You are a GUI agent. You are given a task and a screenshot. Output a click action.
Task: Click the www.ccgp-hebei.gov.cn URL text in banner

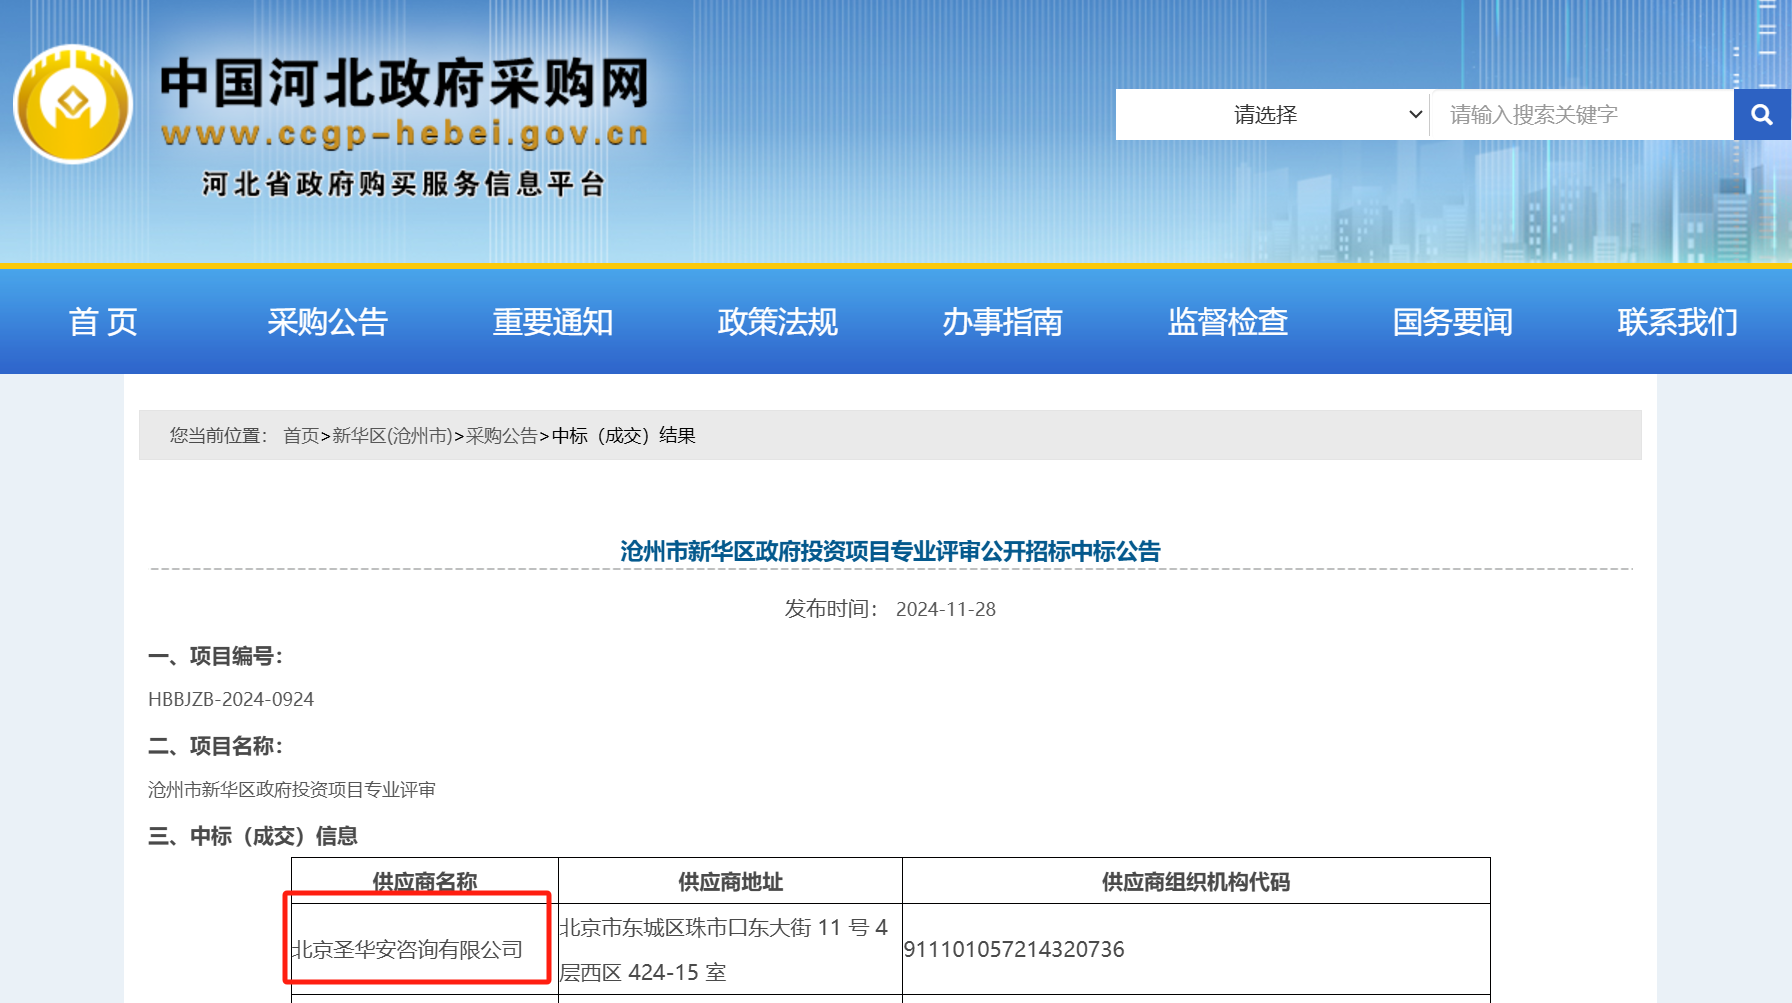(x=405, y=134)
